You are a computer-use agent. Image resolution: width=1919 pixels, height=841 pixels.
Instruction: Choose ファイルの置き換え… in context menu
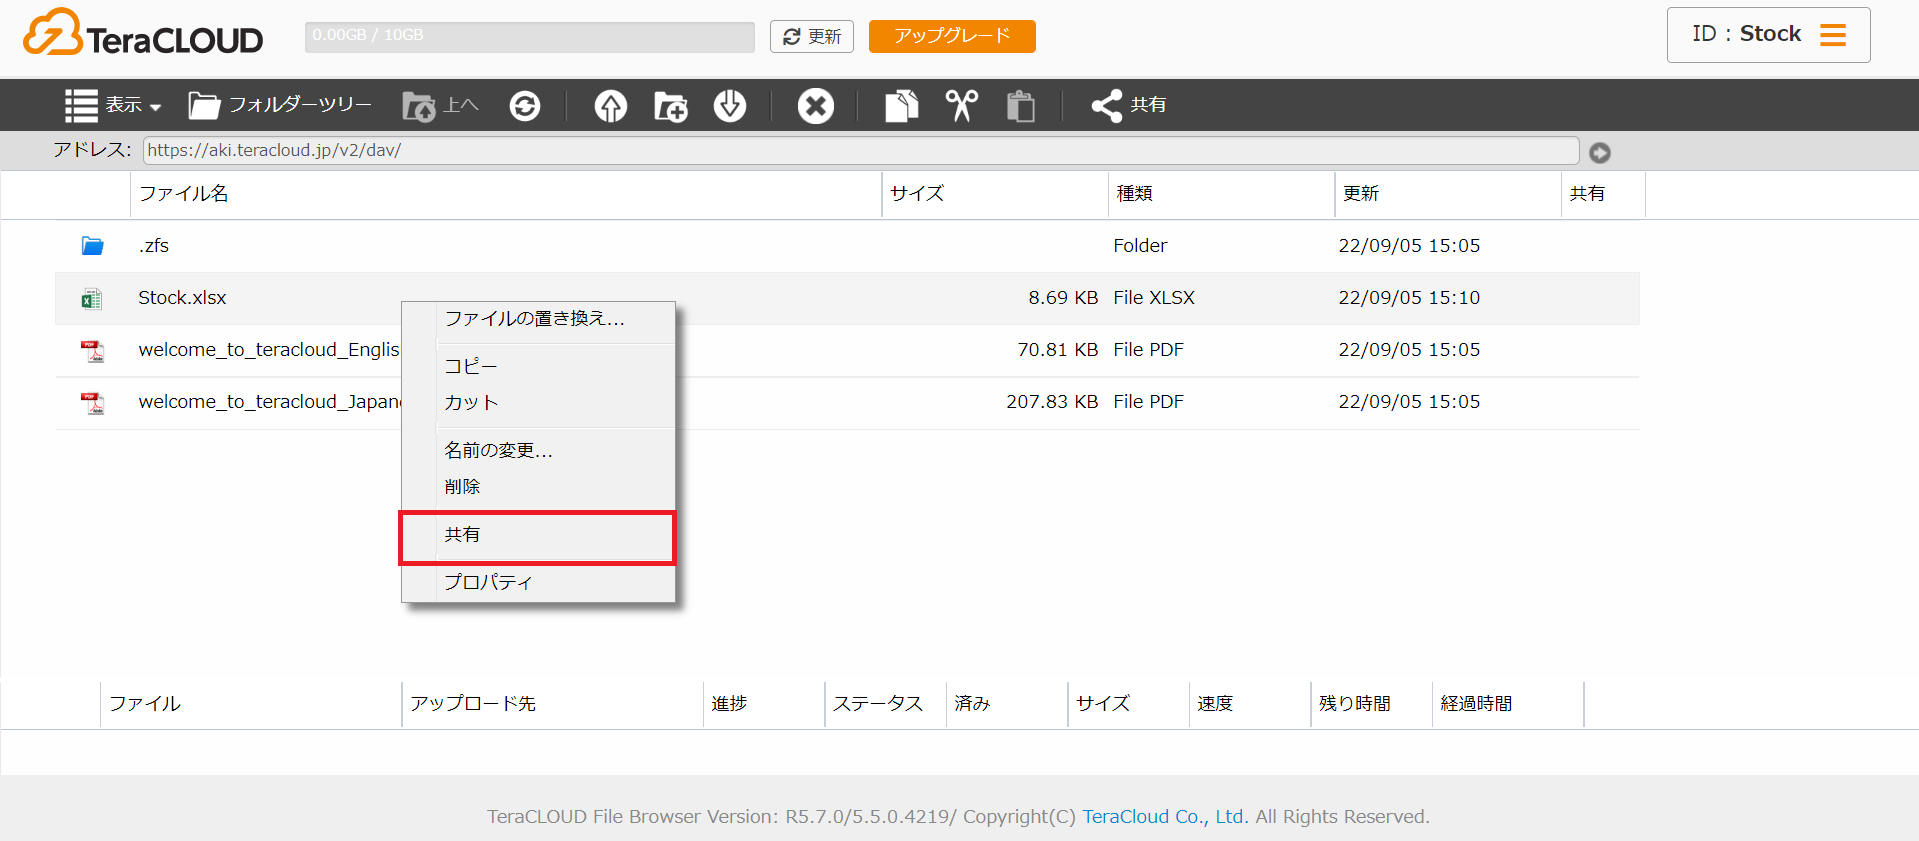(539, 319)
